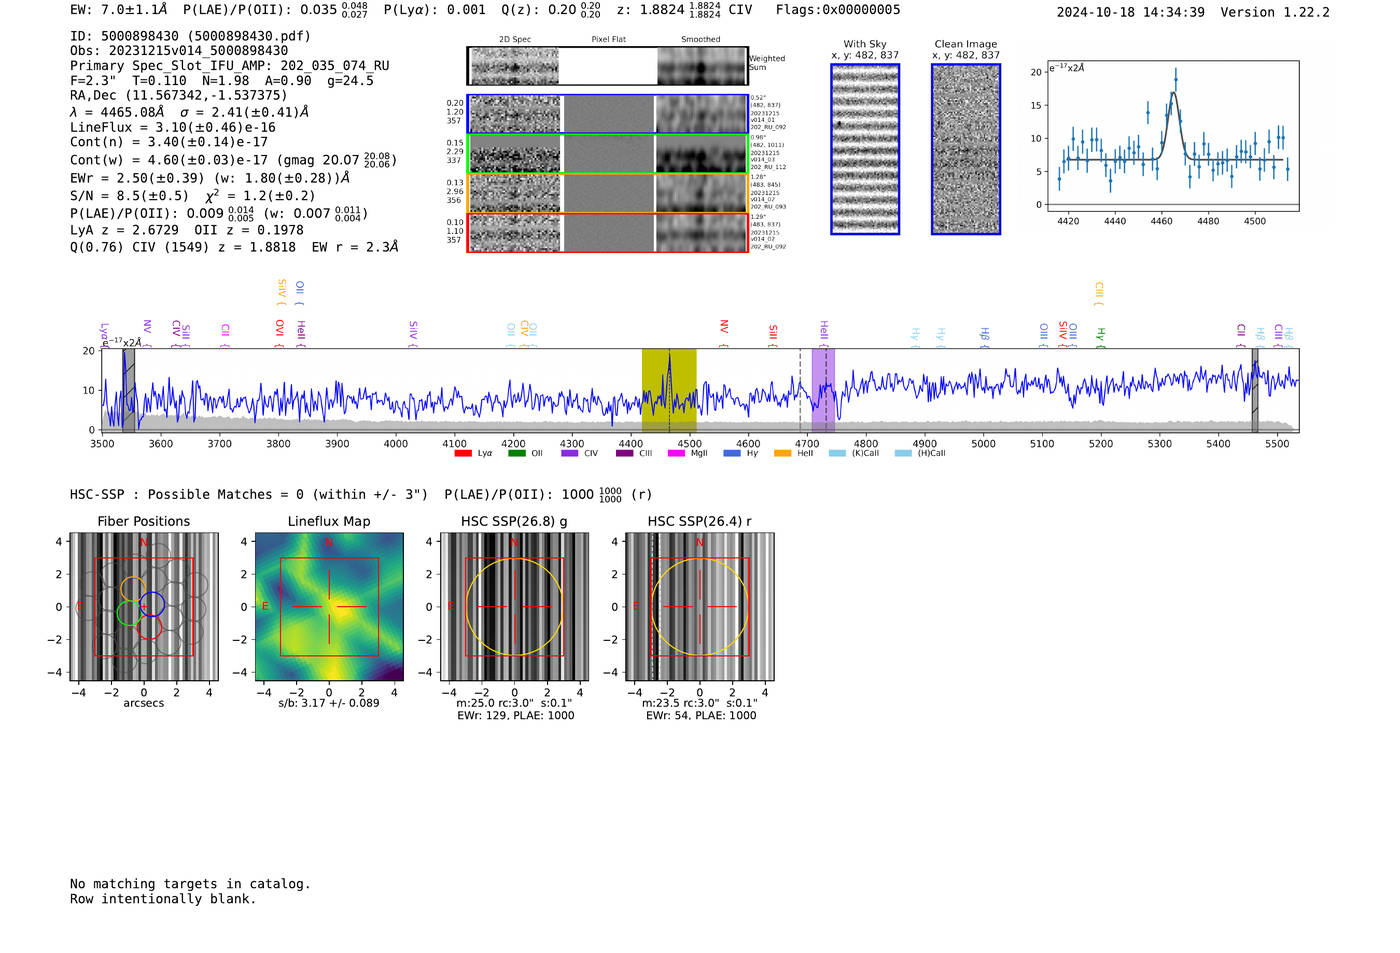Open the Gaussian emission line fit plot

1172,136
